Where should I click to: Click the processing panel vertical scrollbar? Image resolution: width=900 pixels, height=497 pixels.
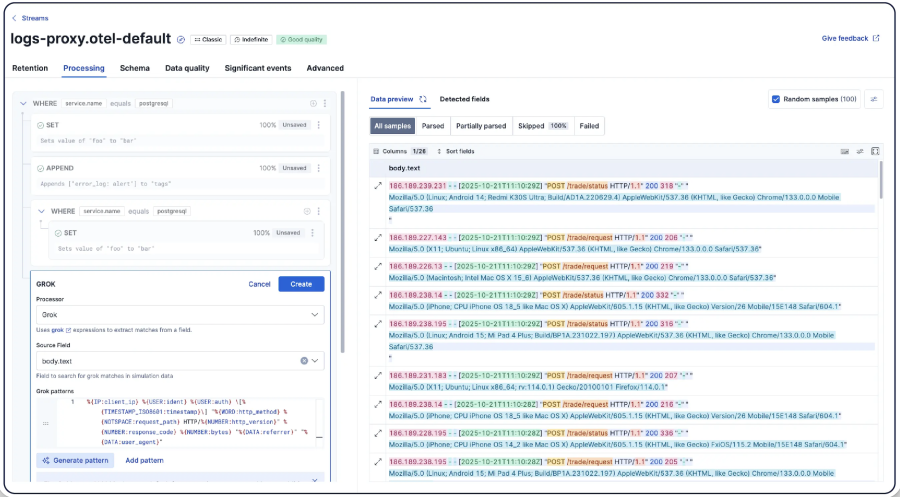(x=343, y=221)
